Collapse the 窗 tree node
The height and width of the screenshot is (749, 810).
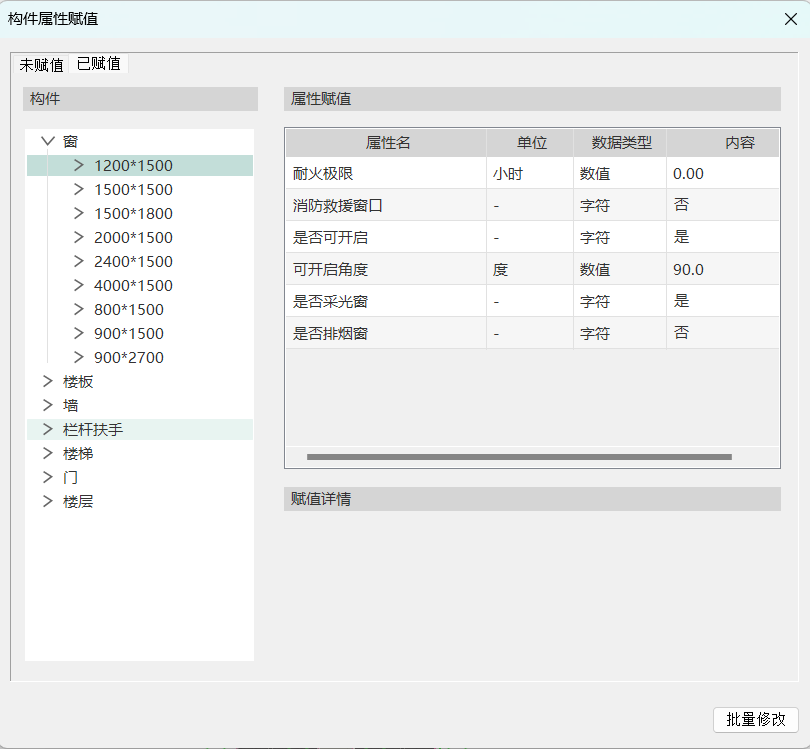[x=47, y=142]
